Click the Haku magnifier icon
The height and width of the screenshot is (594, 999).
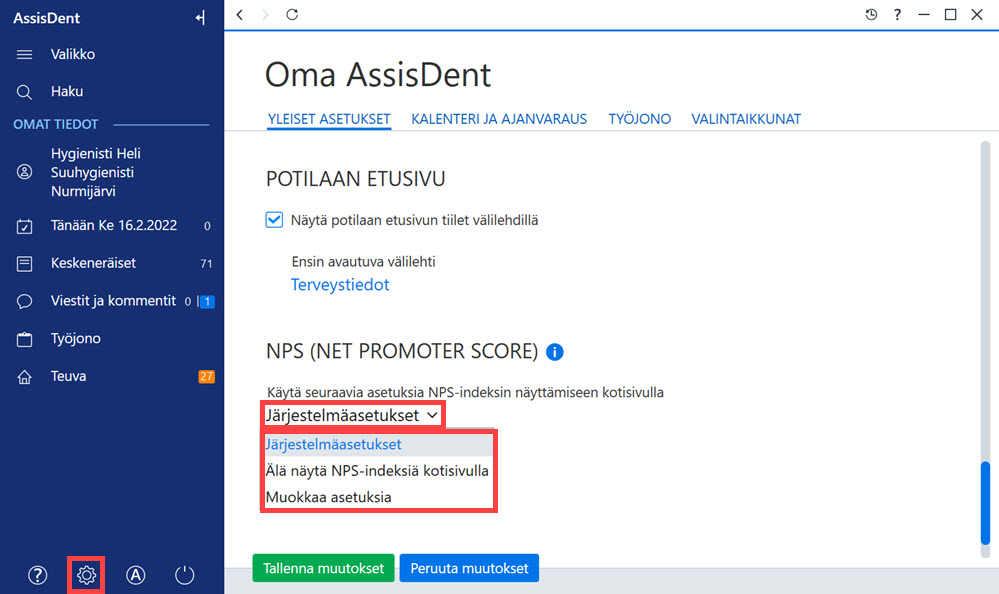[24, 92]
